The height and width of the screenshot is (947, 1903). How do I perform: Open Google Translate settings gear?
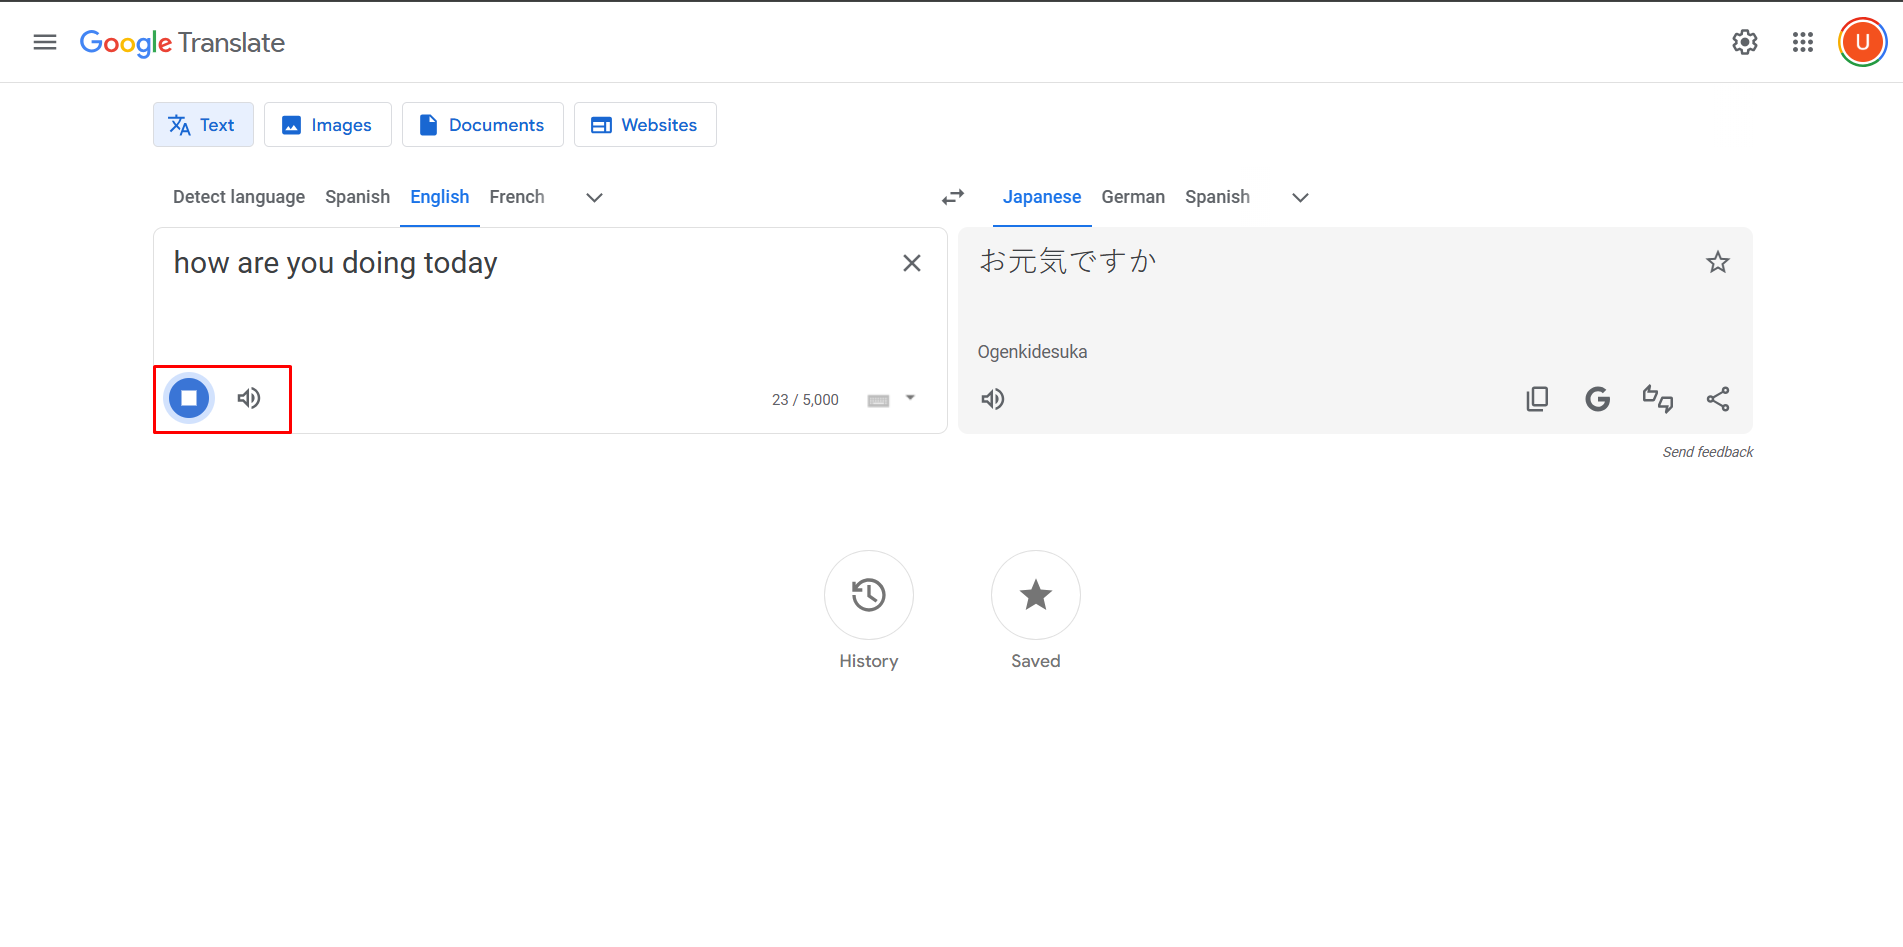point(1744,42)
